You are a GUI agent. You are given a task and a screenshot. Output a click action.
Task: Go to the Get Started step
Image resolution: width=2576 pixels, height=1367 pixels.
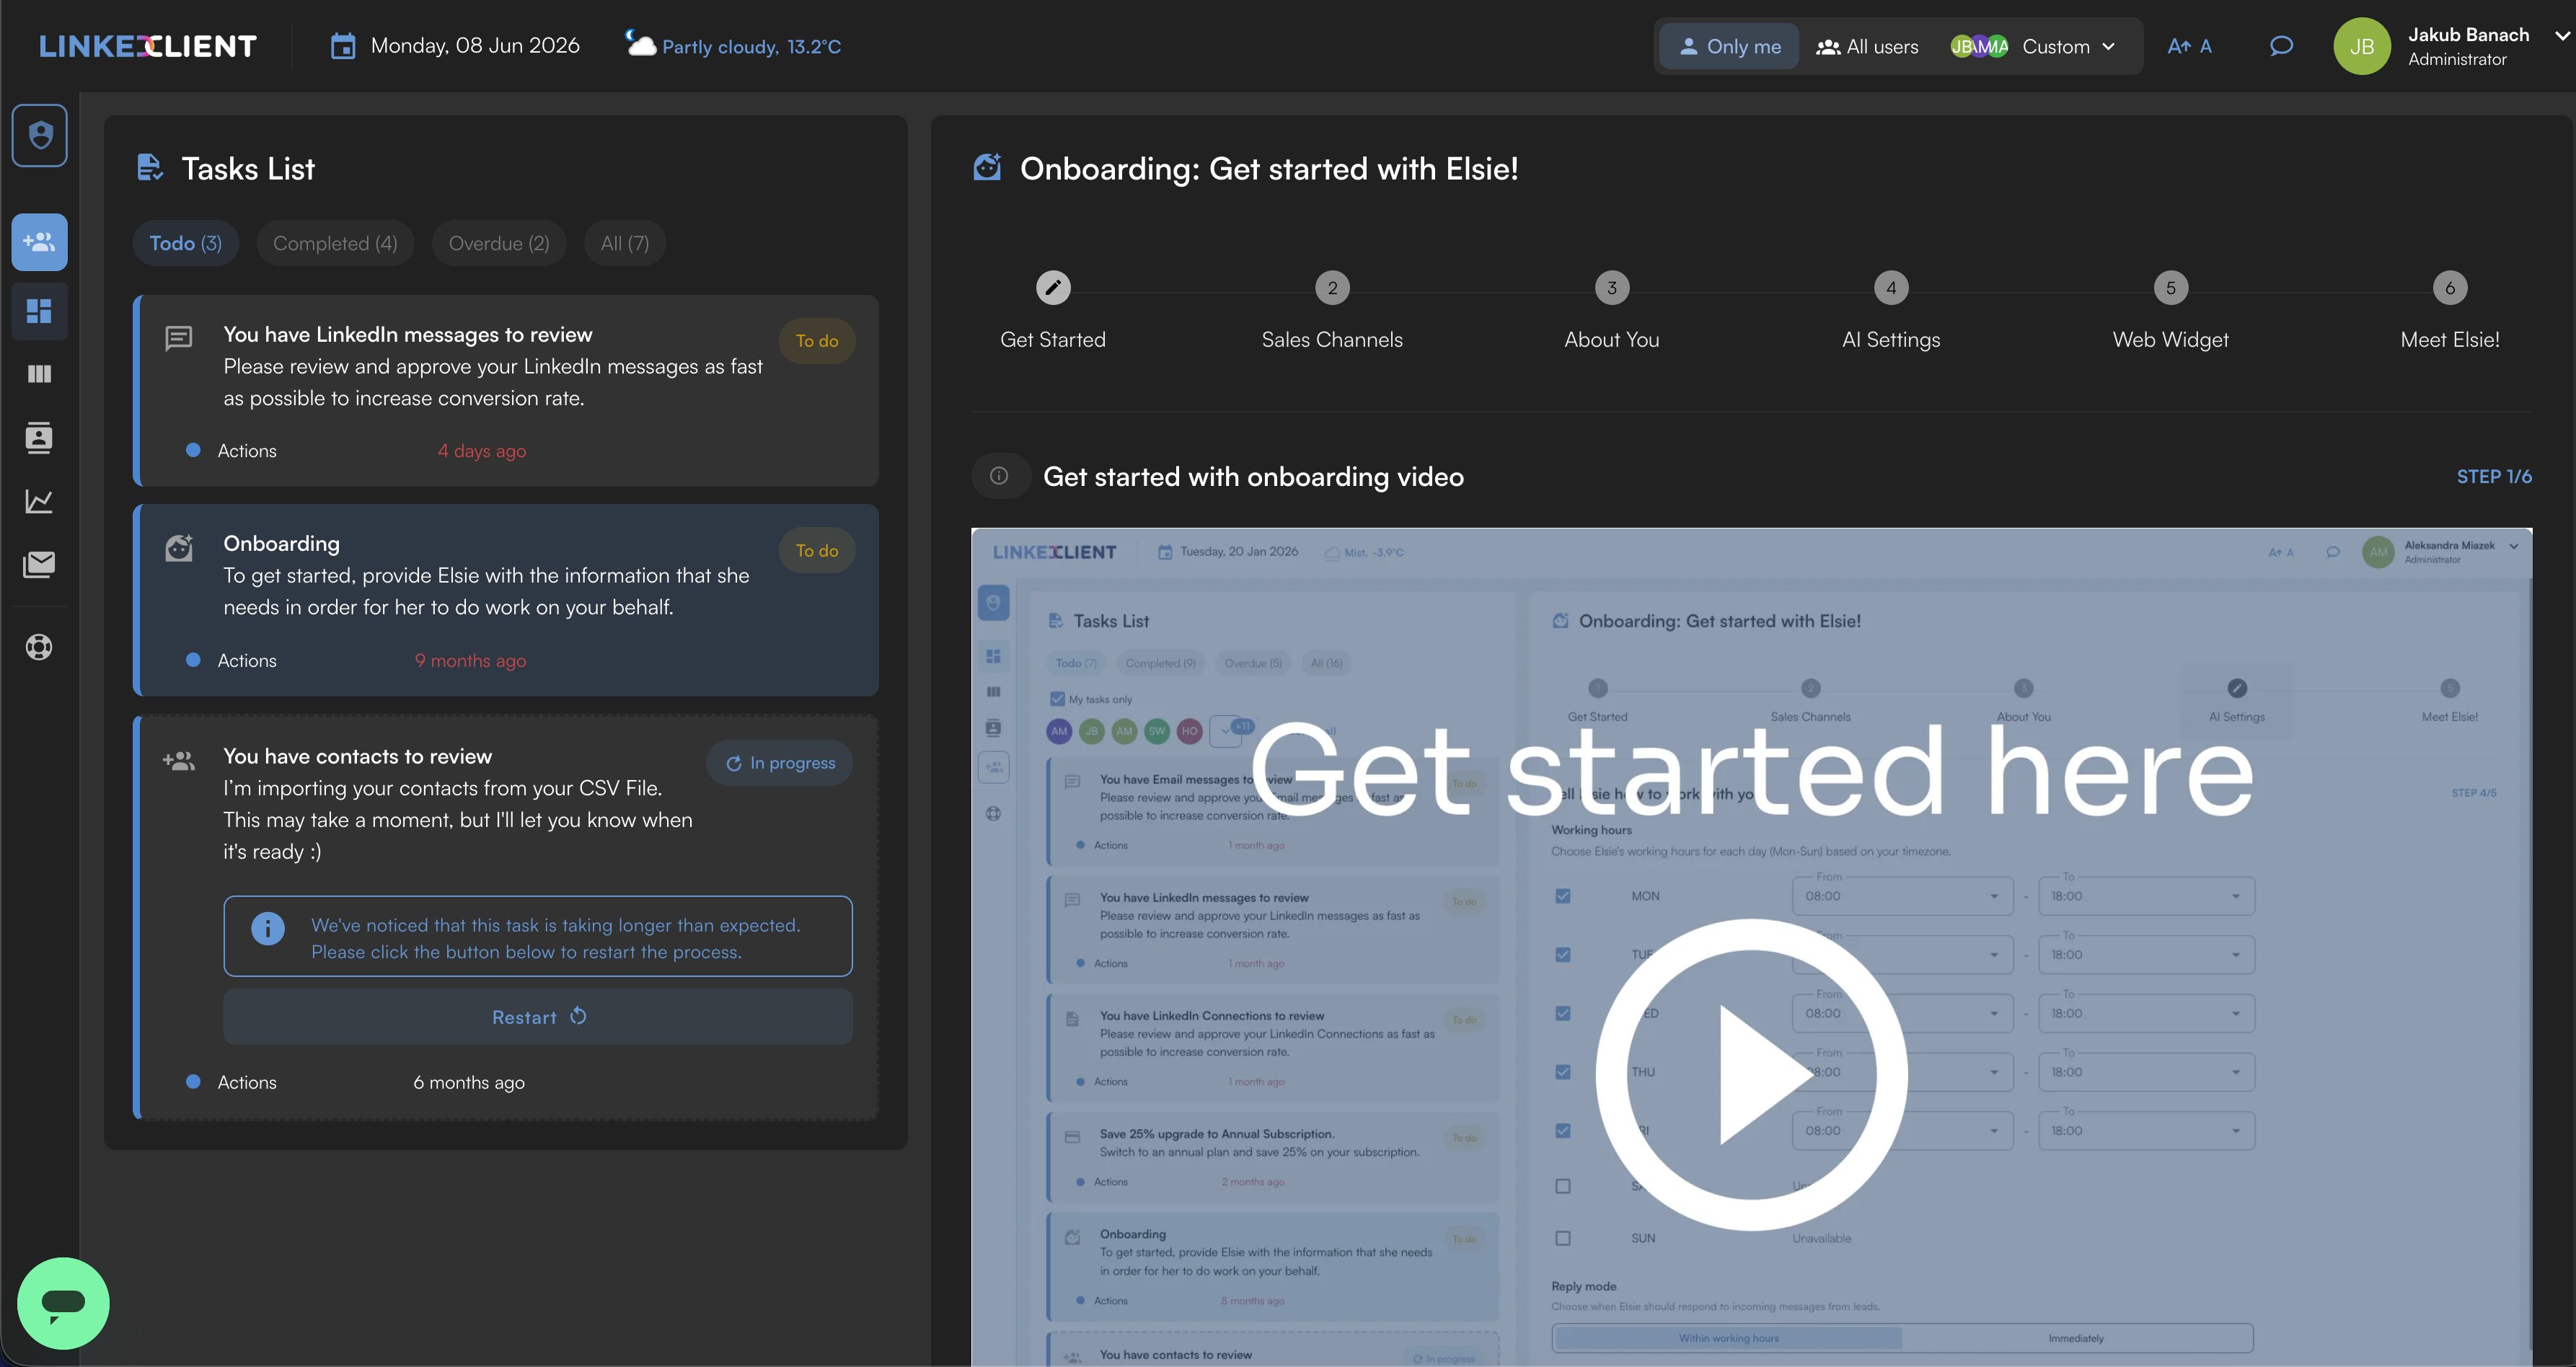(x=1053, y=312)
